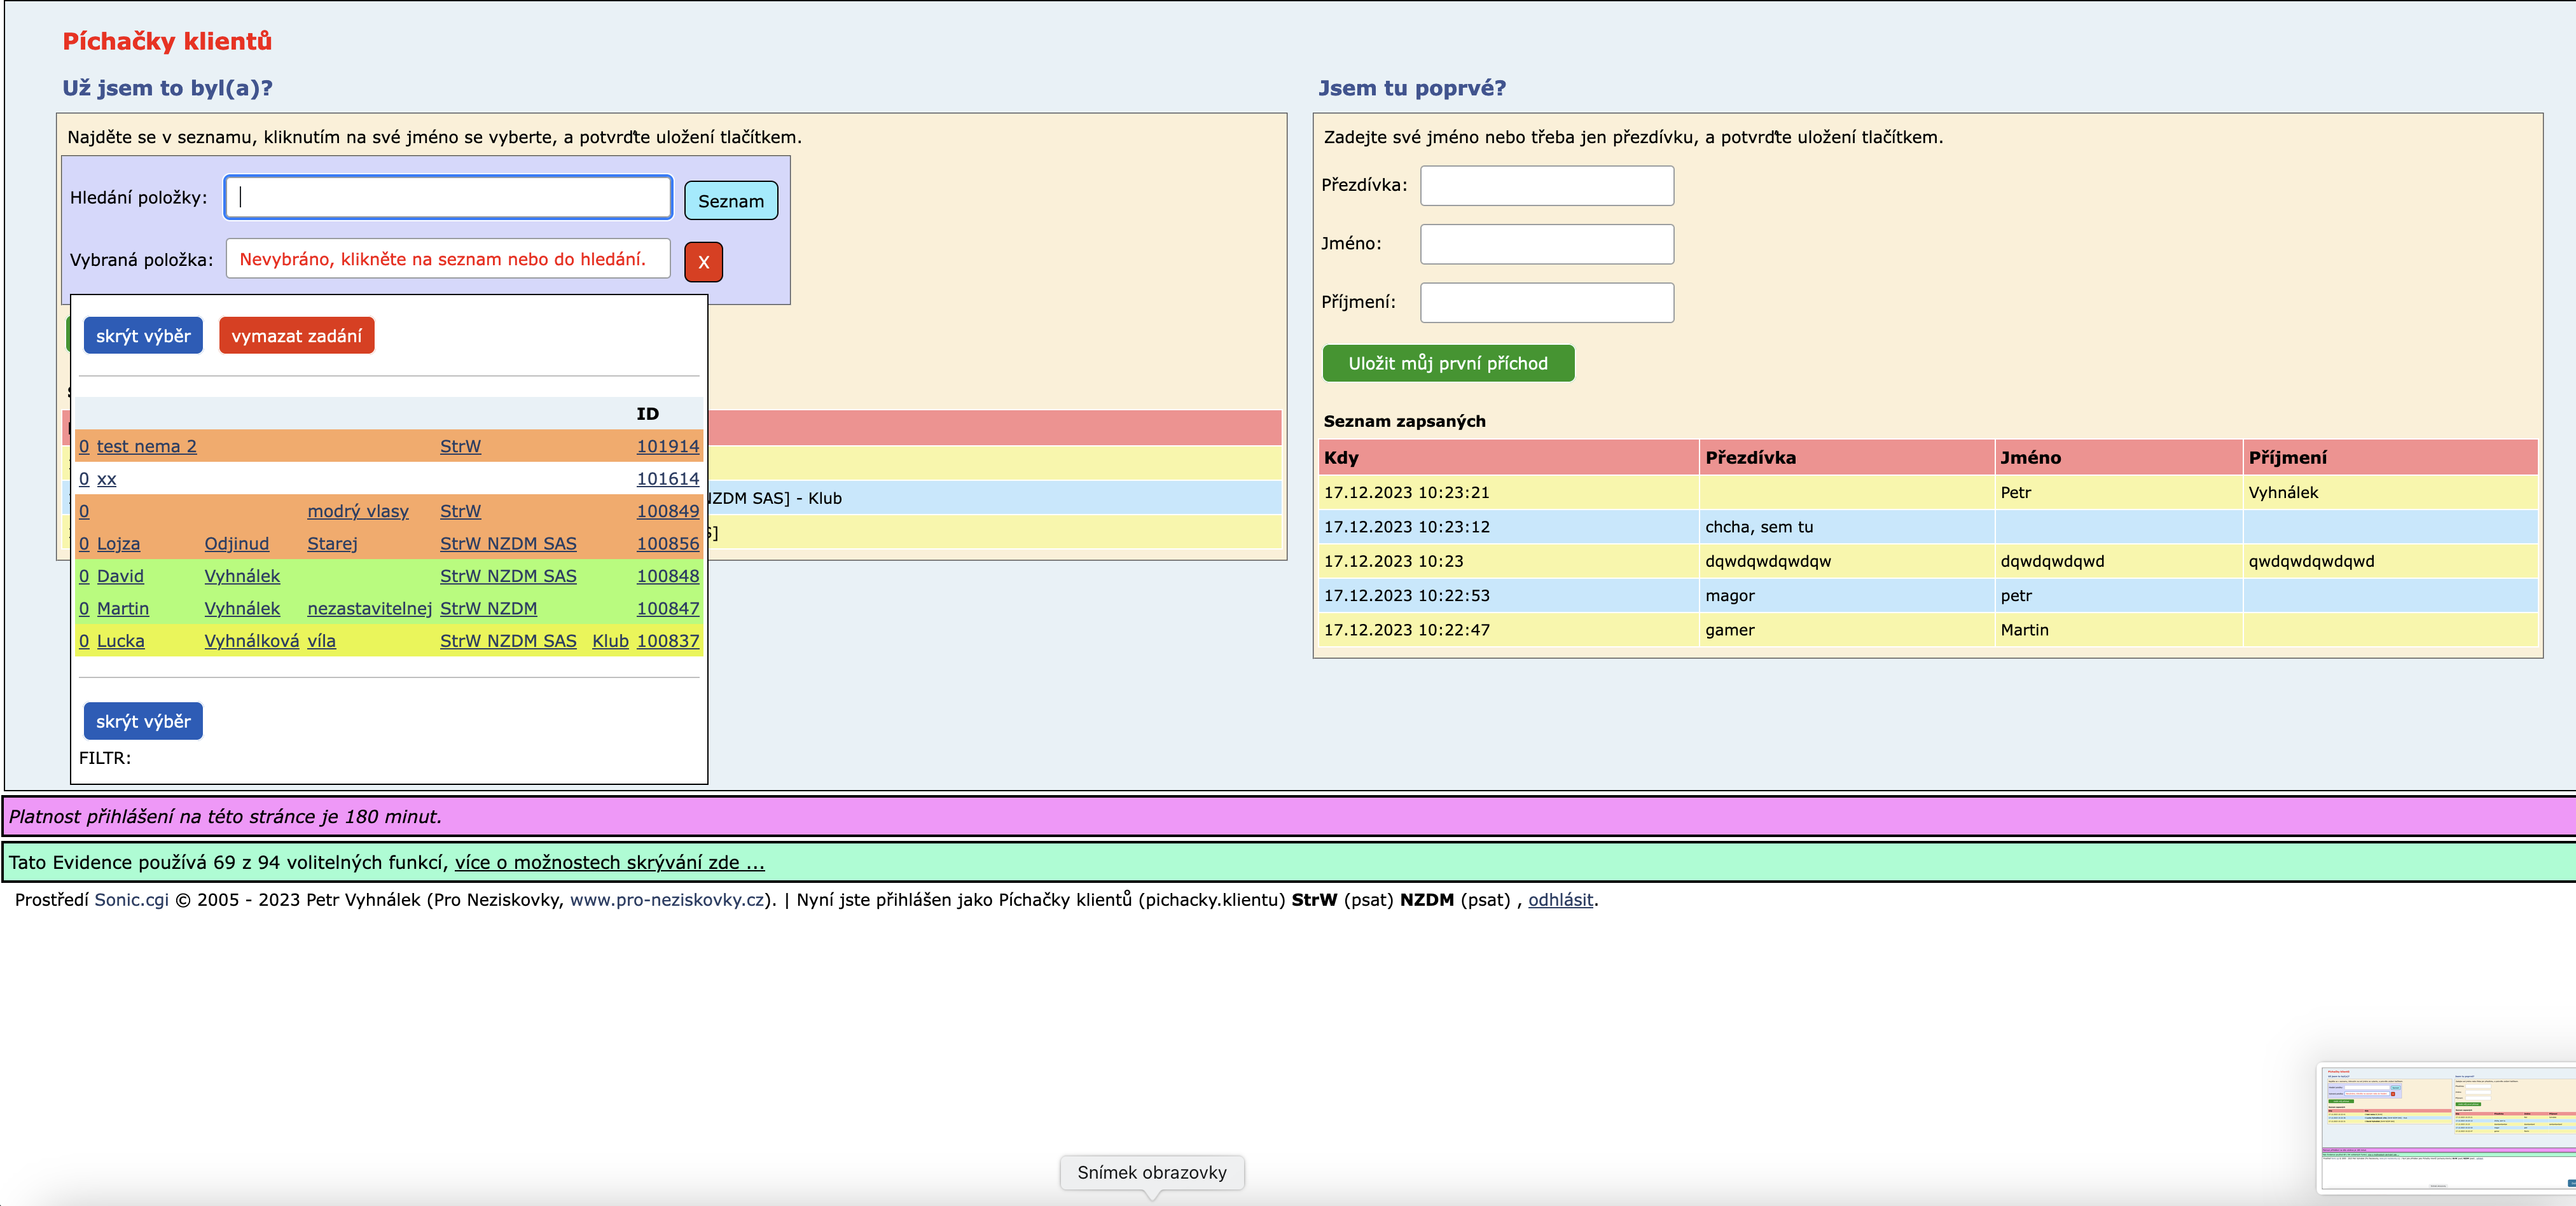
Task: Select ID 101614 in the list
Action: click(x=667, y=479)
